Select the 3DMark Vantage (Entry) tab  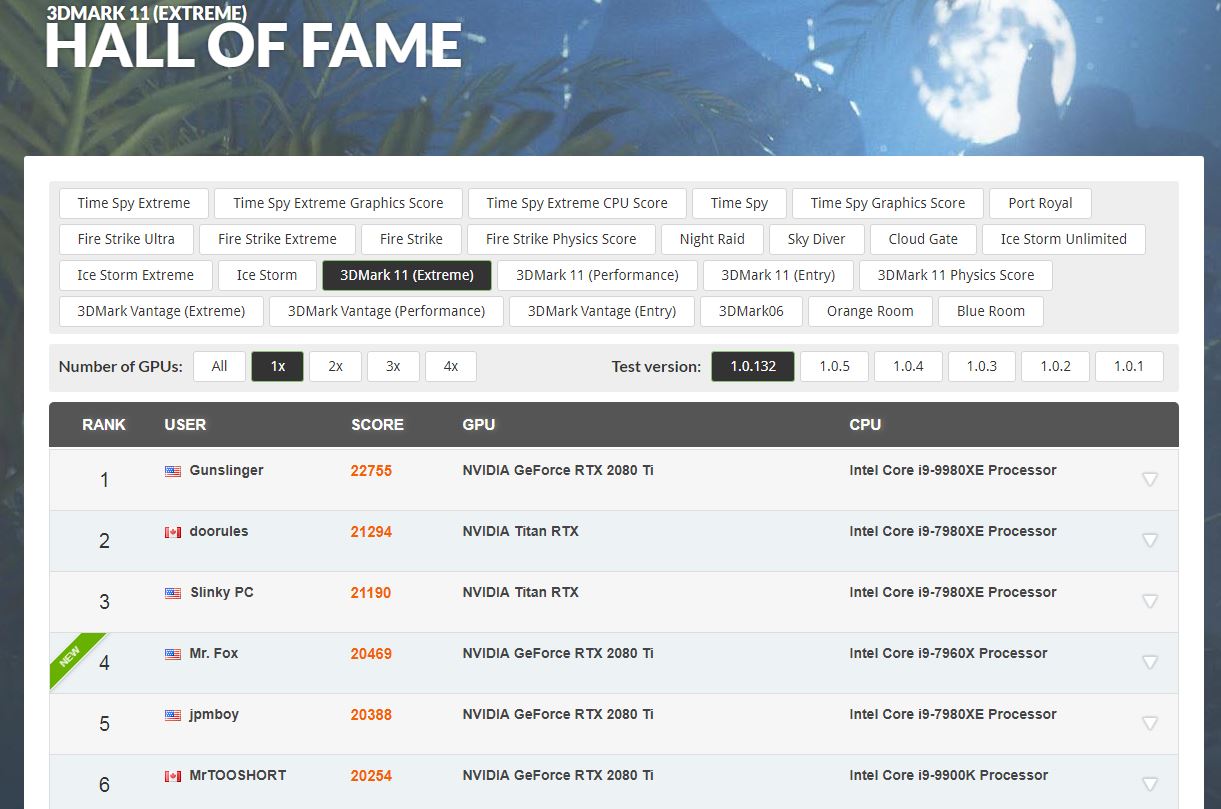tap(602, 311)
